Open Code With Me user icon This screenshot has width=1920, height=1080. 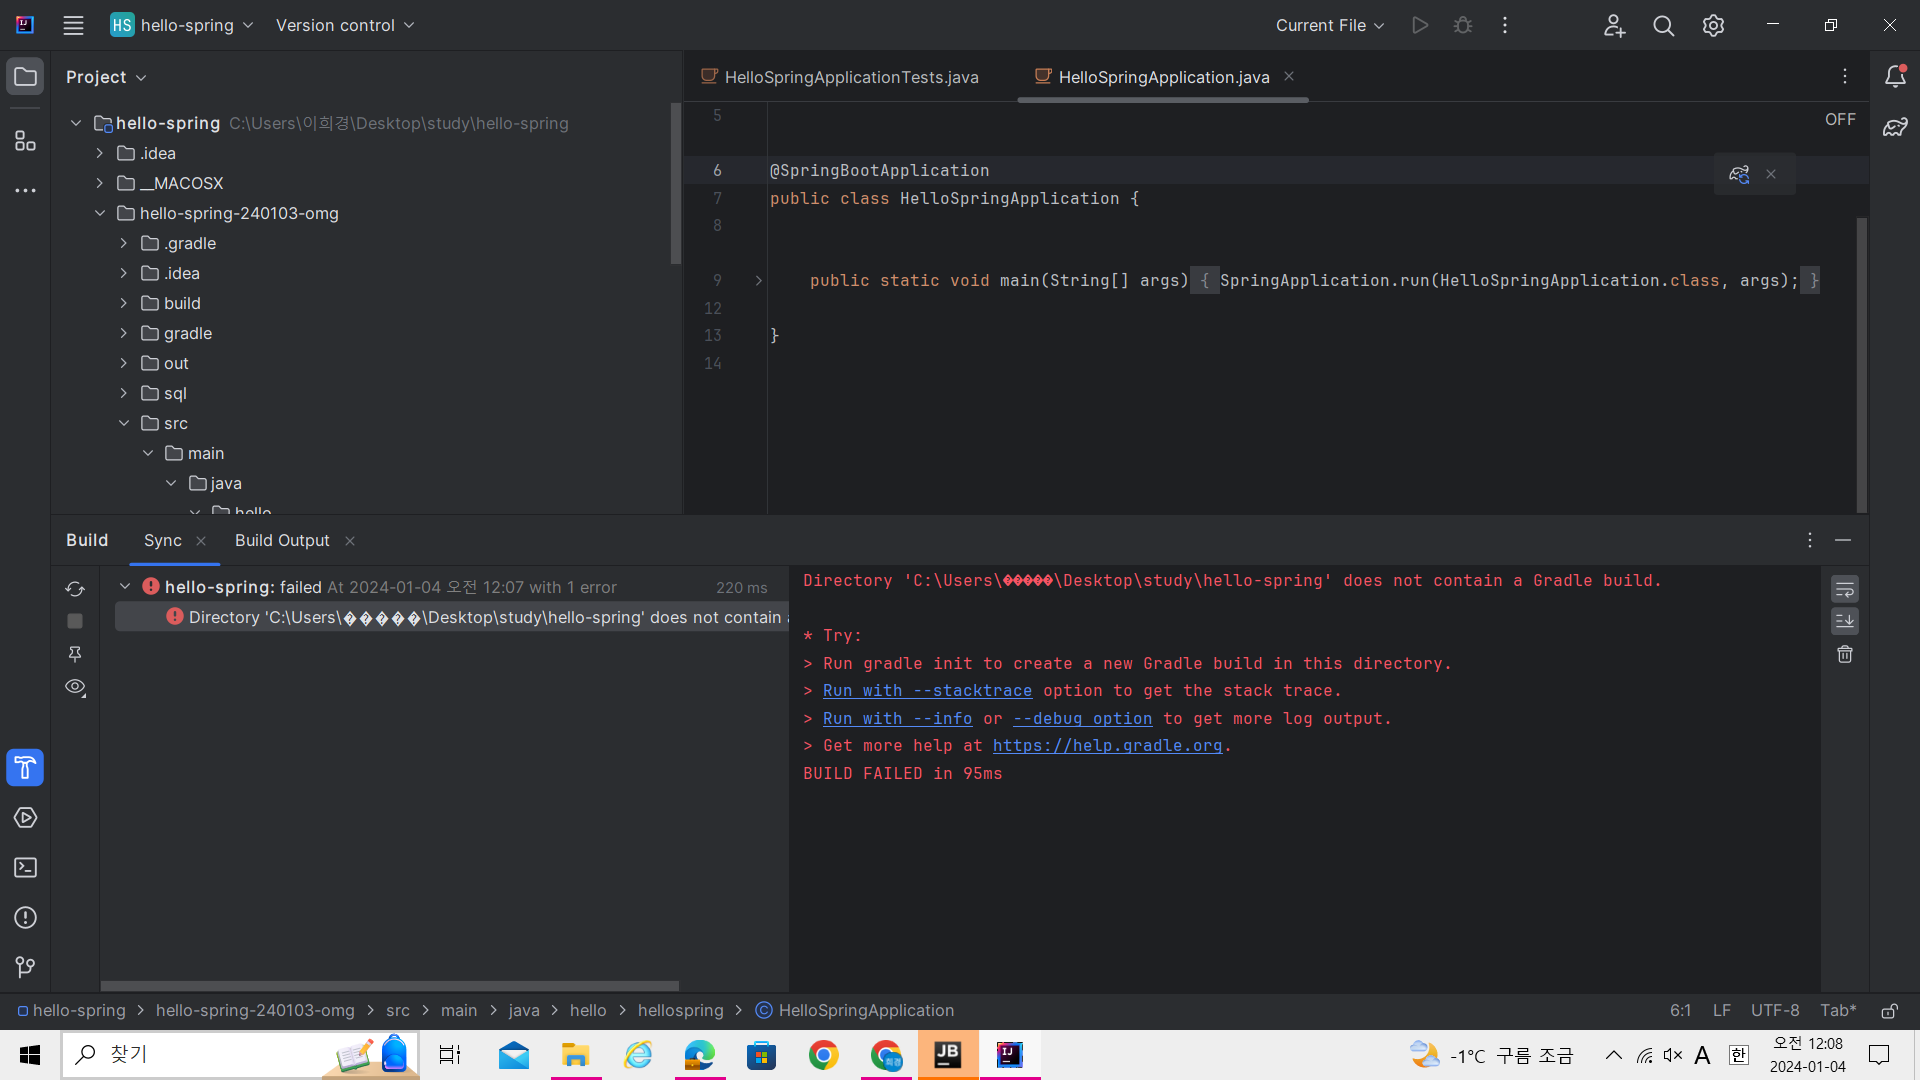1614,25
